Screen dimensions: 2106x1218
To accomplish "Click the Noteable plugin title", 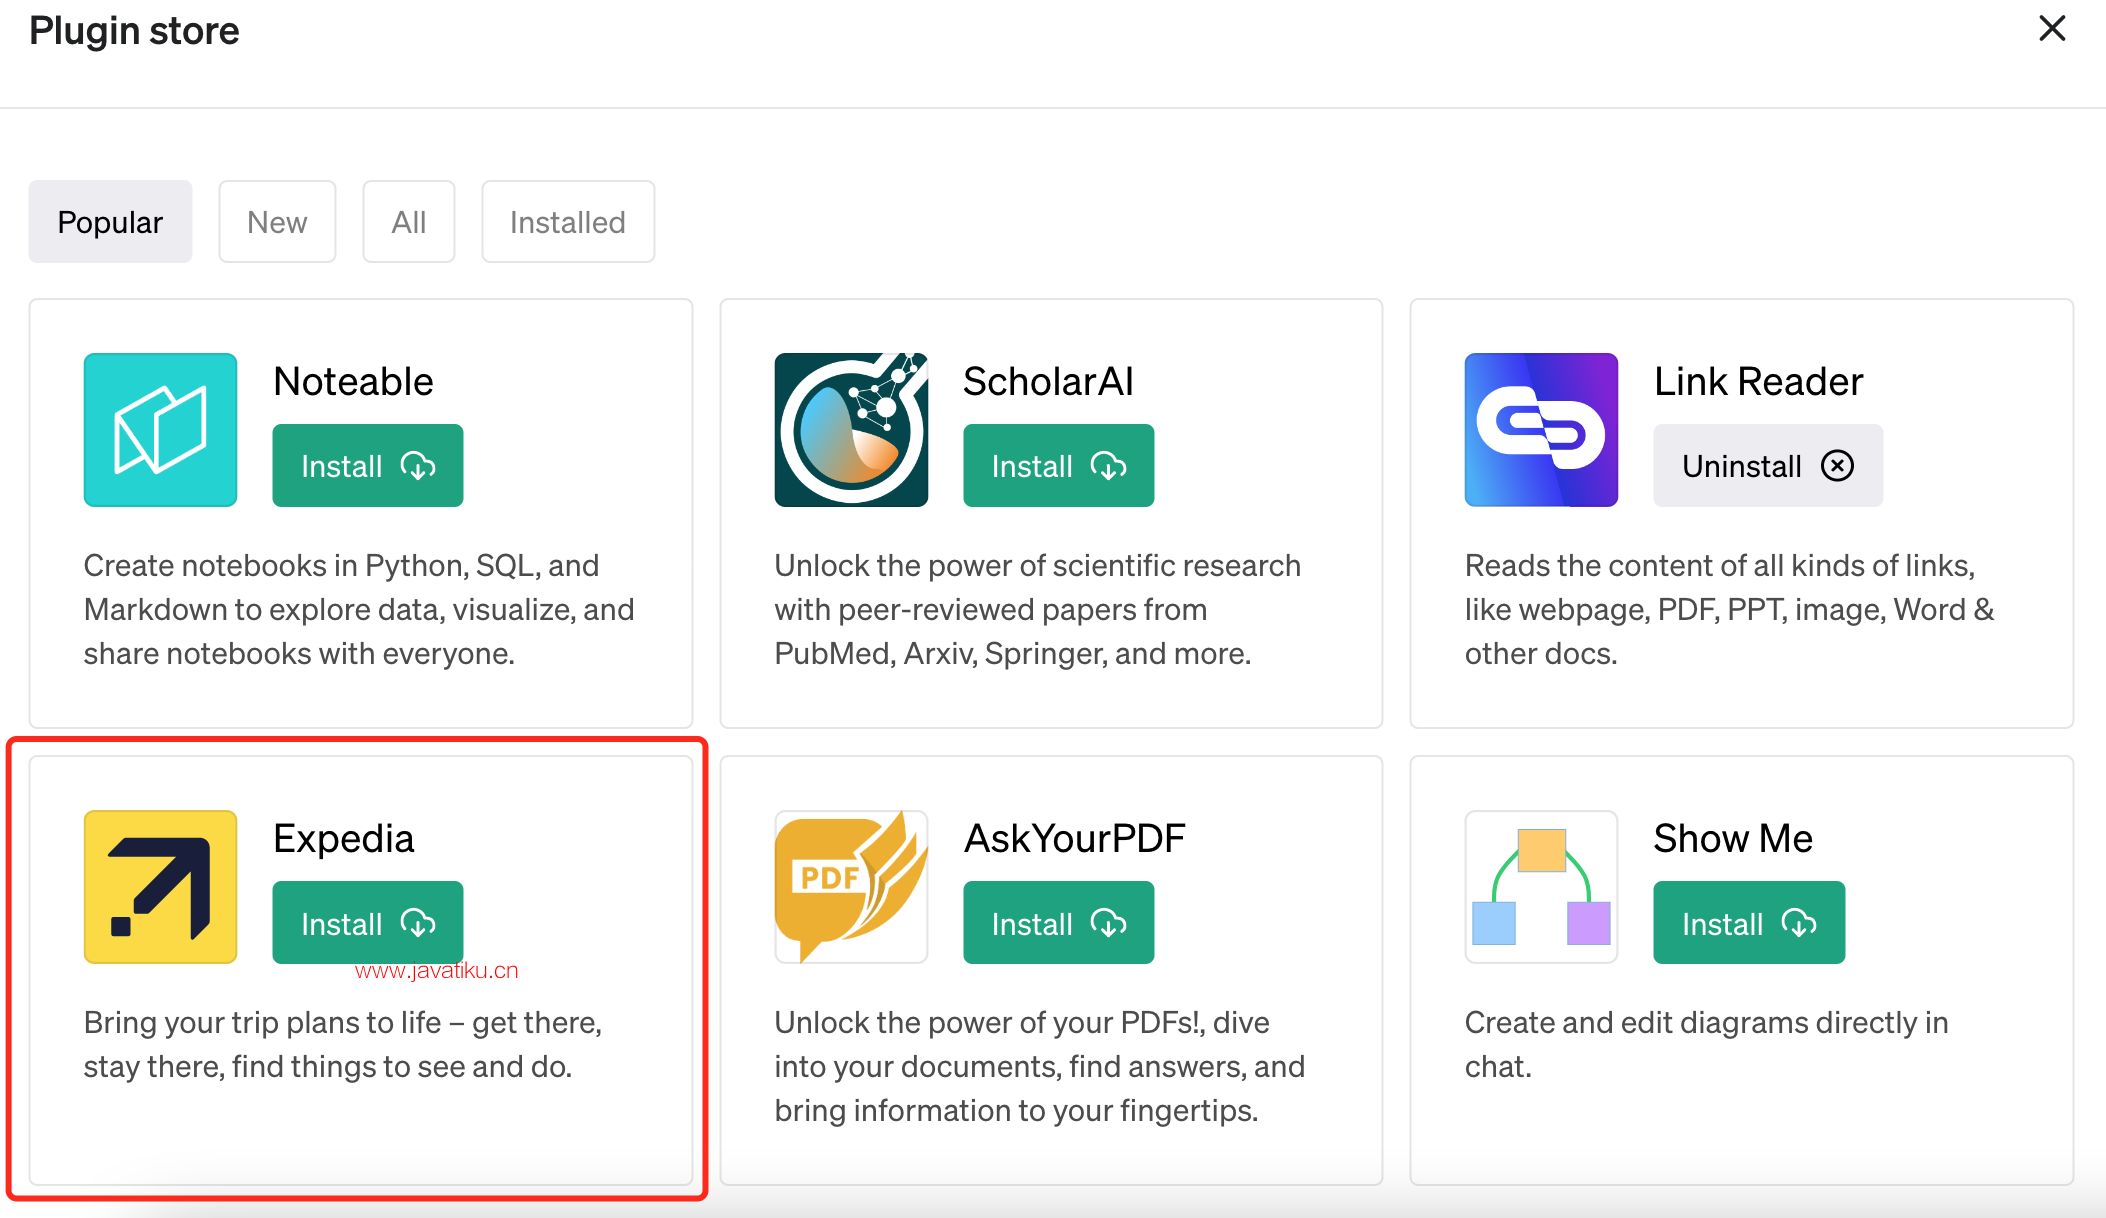I will pos(353,381).
